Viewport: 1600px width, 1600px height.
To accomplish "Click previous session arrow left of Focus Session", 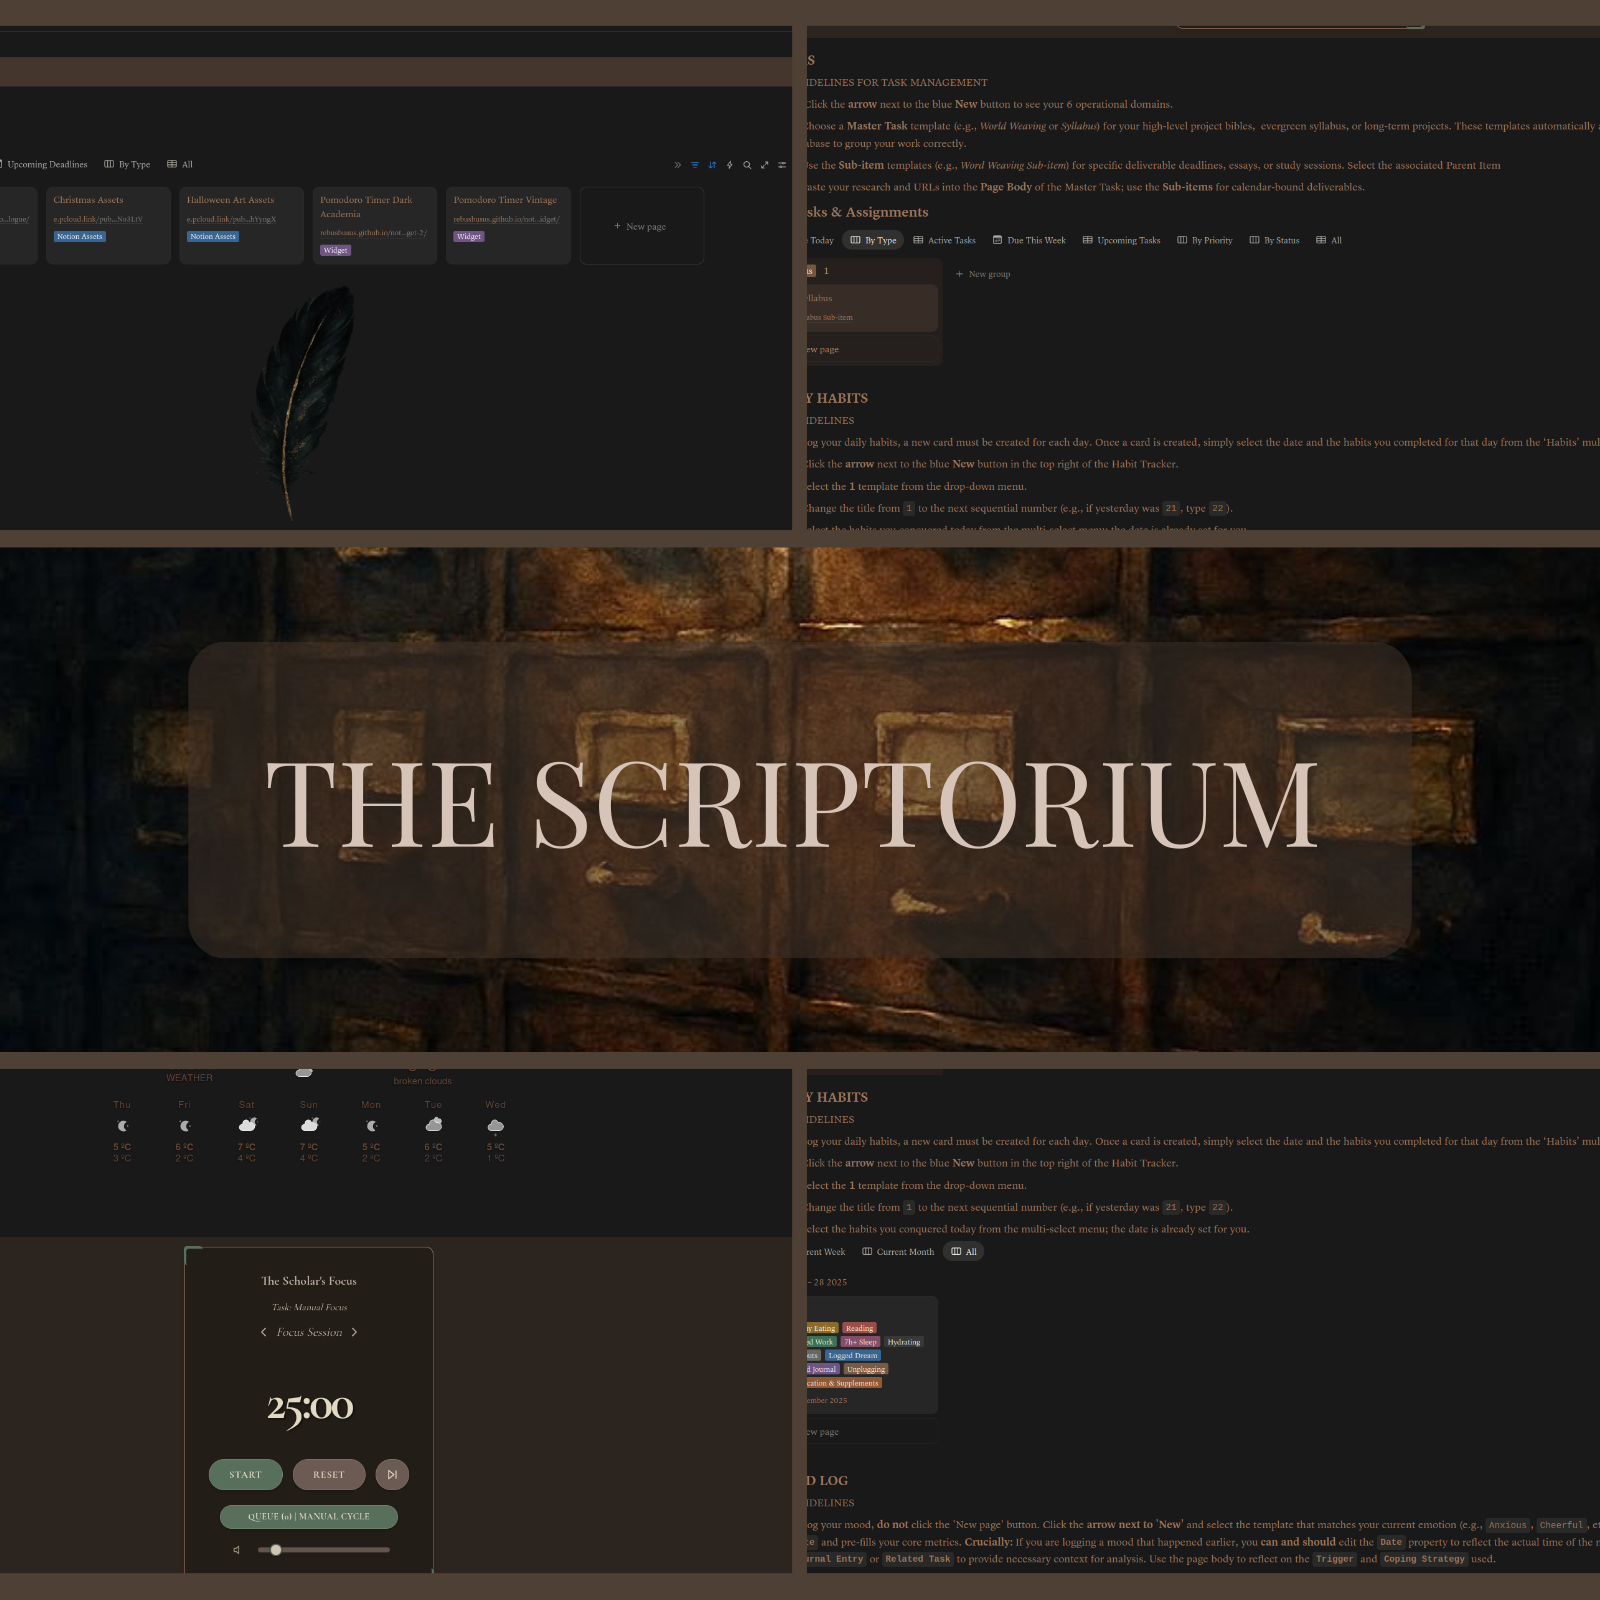I will pyautogui.click(x=263, y=1332).
